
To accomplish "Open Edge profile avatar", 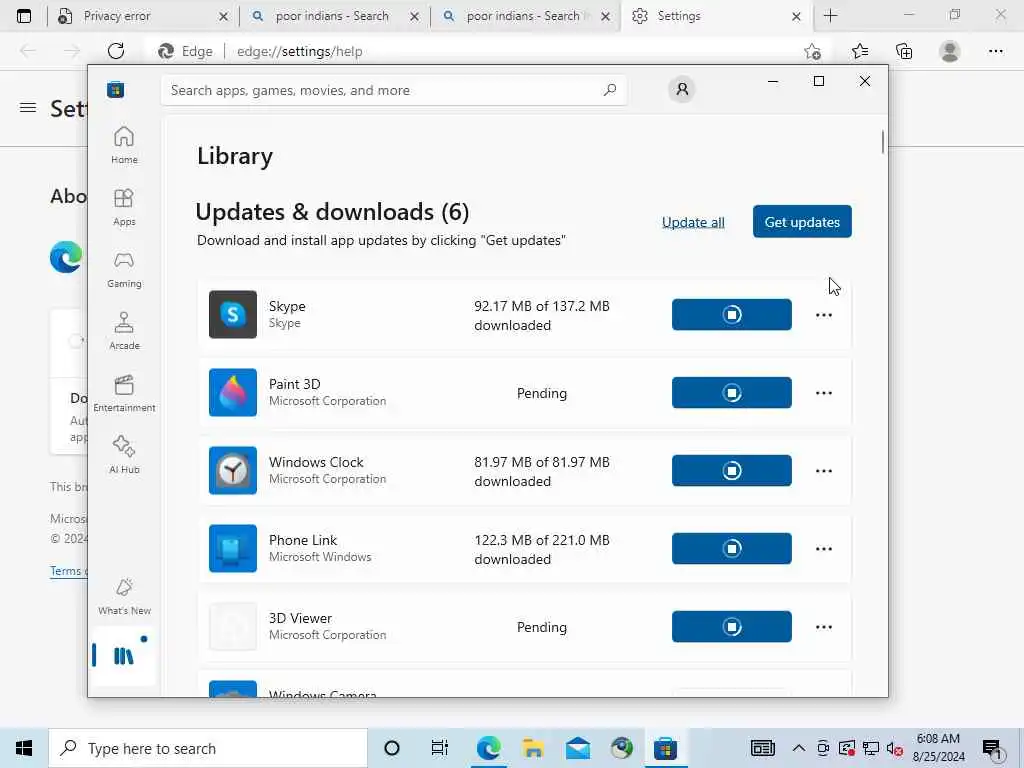I will (950, 51).
